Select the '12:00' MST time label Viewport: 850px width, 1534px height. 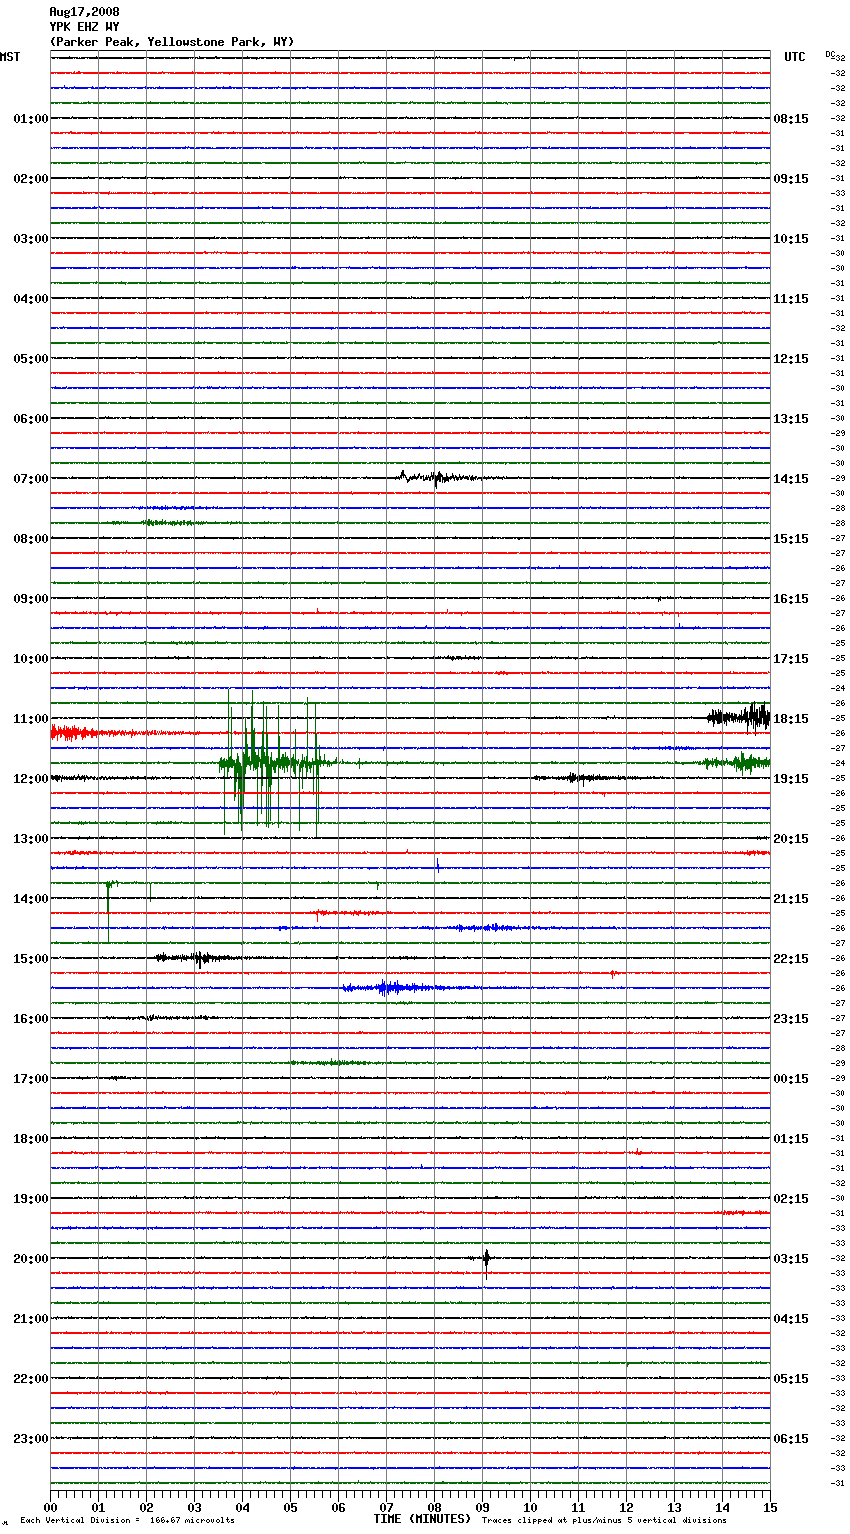[x=31, y=779]
